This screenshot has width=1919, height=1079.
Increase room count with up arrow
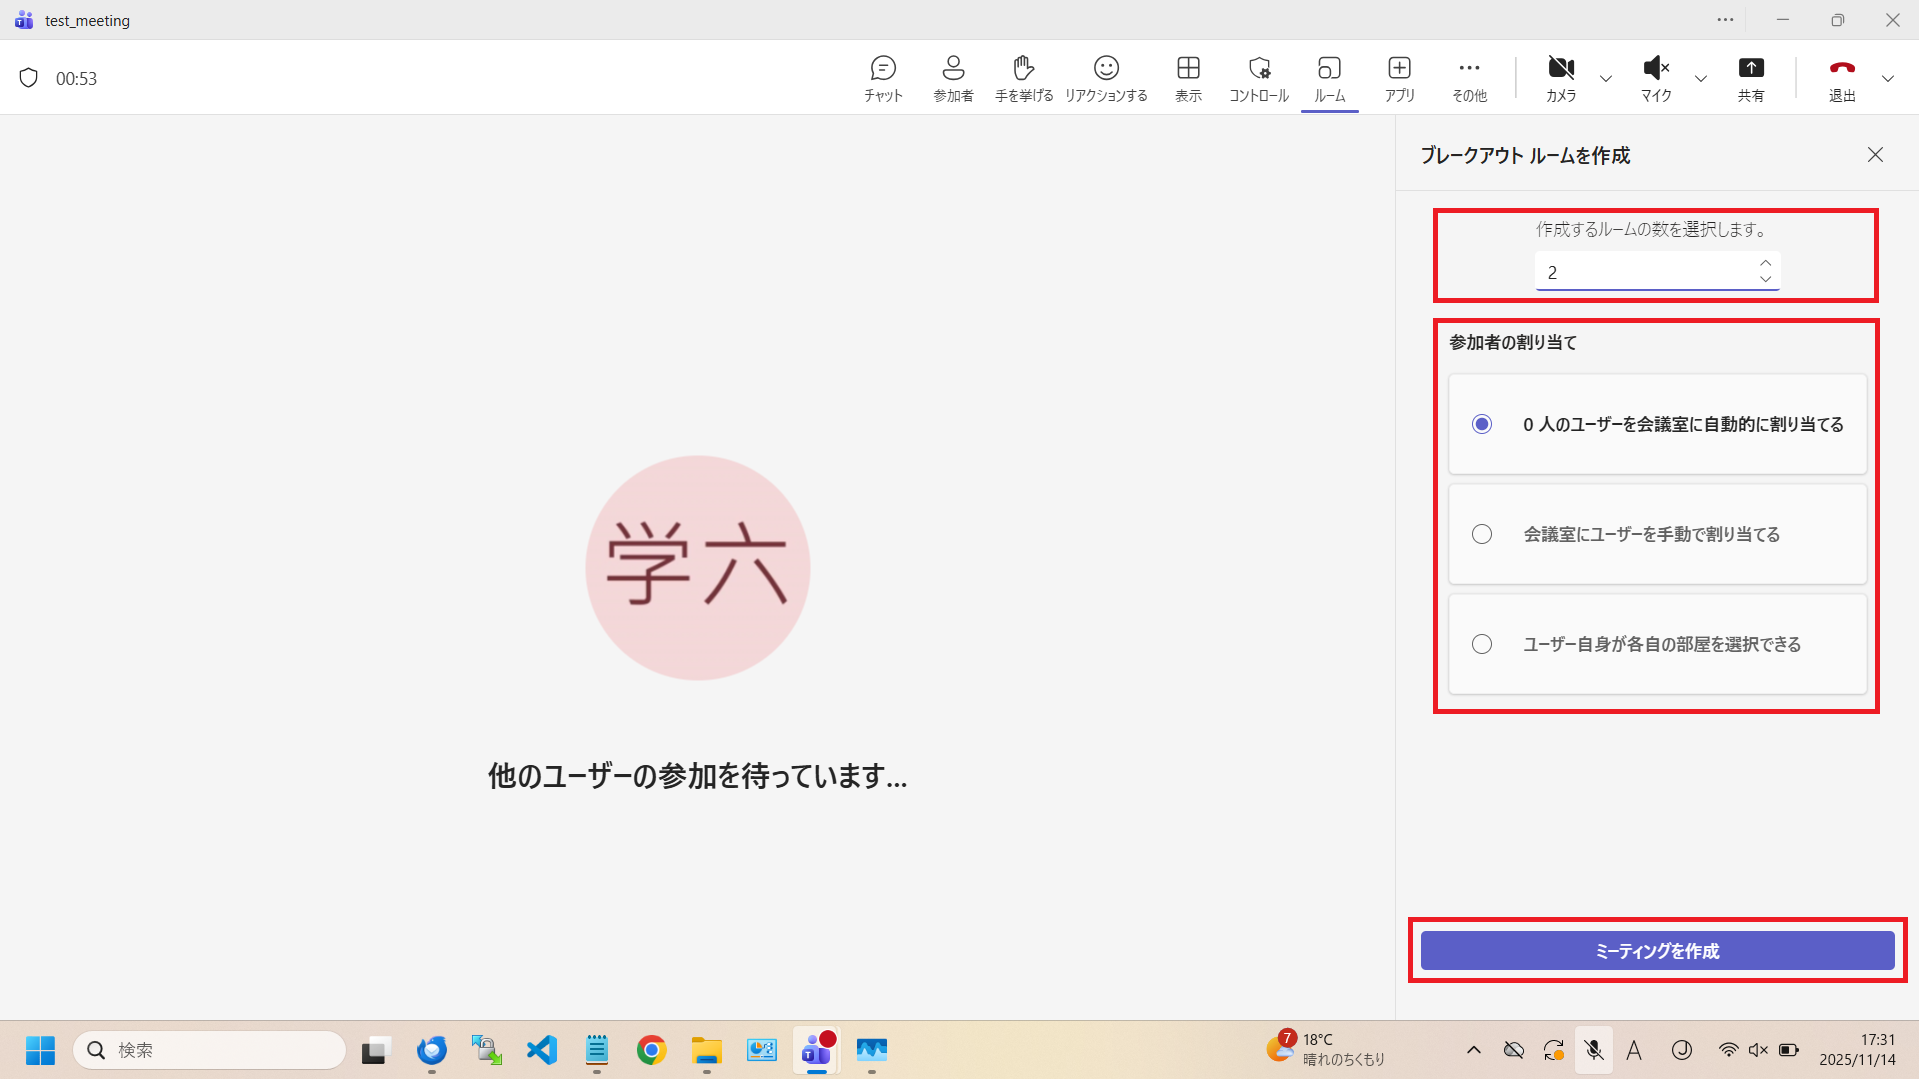point(1765,263)
